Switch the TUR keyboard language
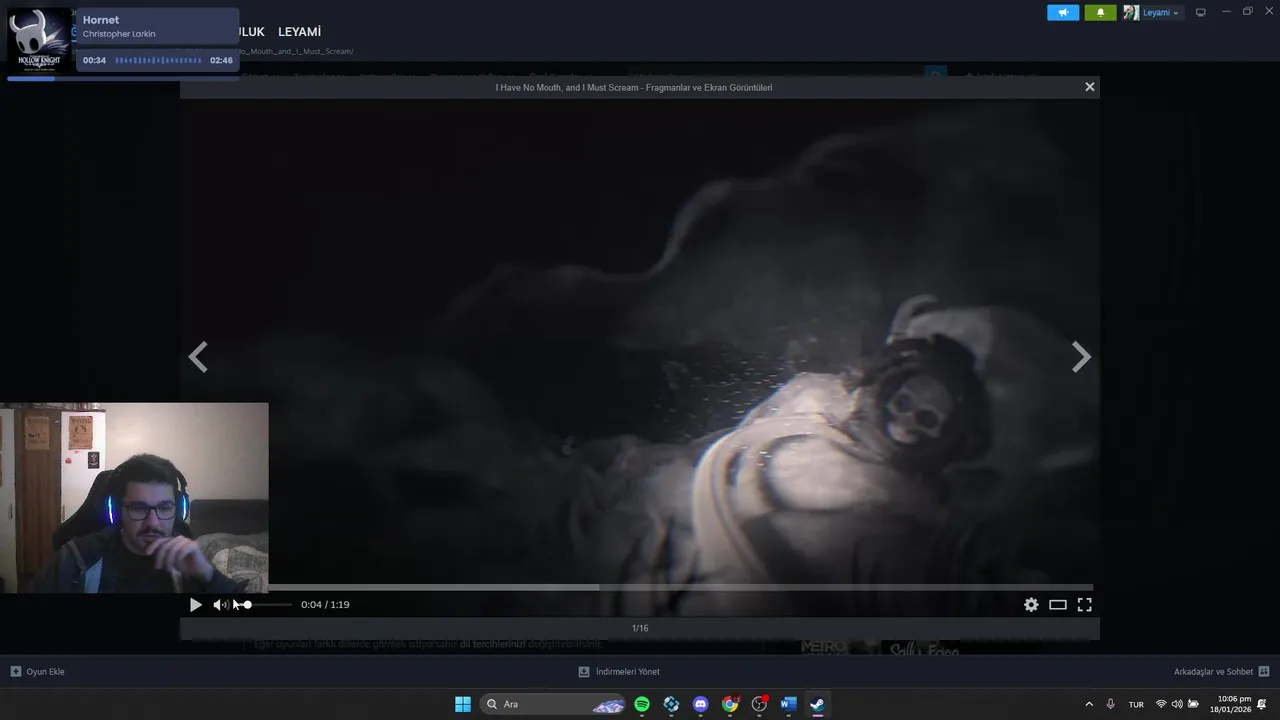 (1136, 704)
